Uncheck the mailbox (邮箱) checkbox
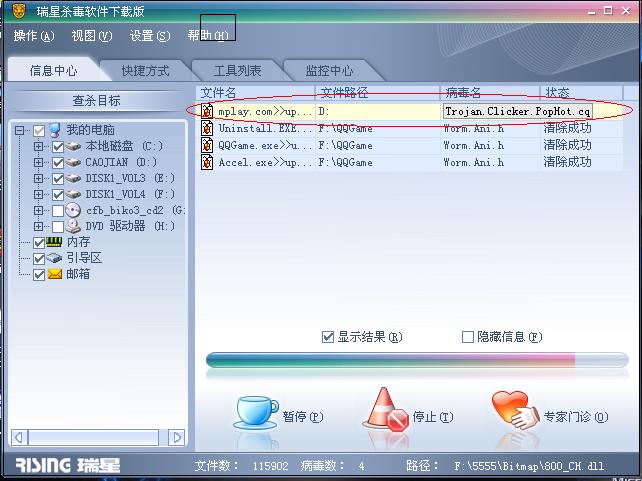Screen dimensions: 642x481 [x=39, y=275]
